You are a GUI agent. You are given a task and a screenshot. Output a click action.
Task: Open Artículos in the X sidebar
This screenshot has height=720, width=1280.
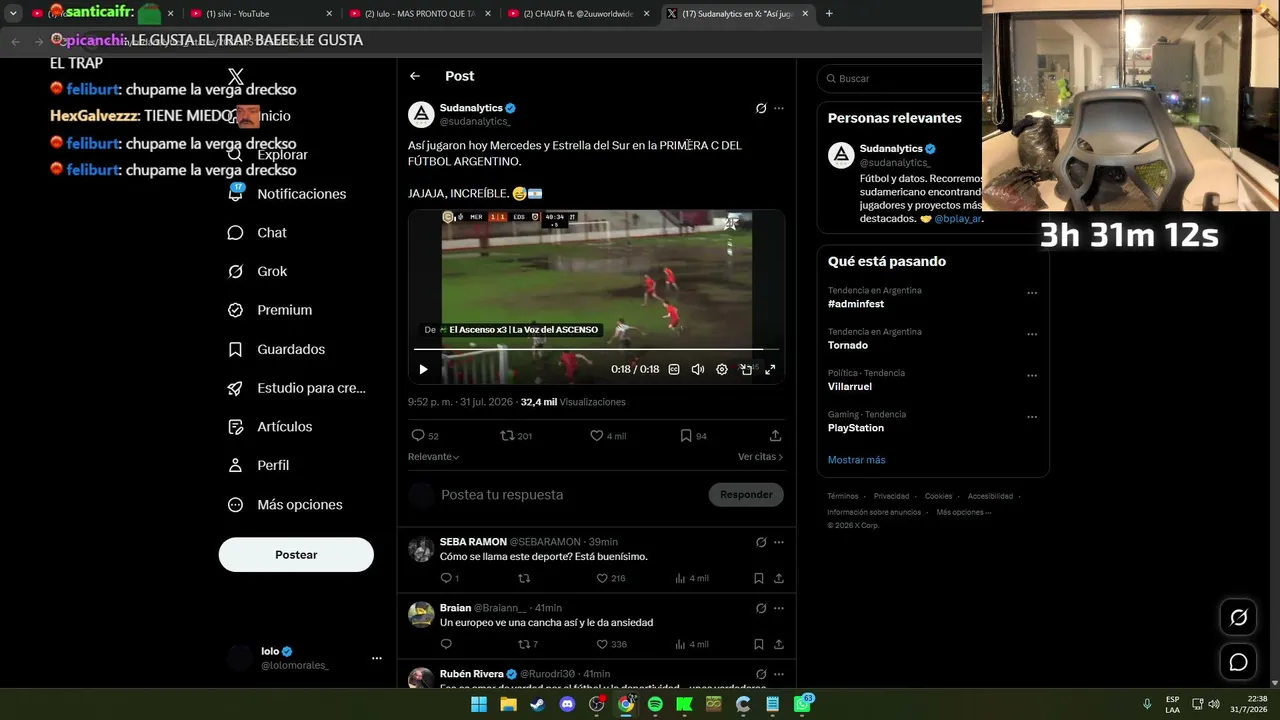pyautogui.click(x=270, y=427)
